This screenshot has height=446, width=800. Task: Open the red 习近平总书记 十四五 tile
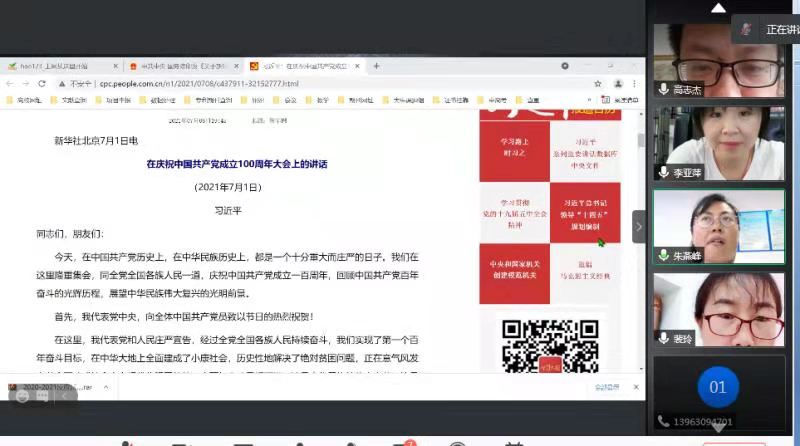585,213
